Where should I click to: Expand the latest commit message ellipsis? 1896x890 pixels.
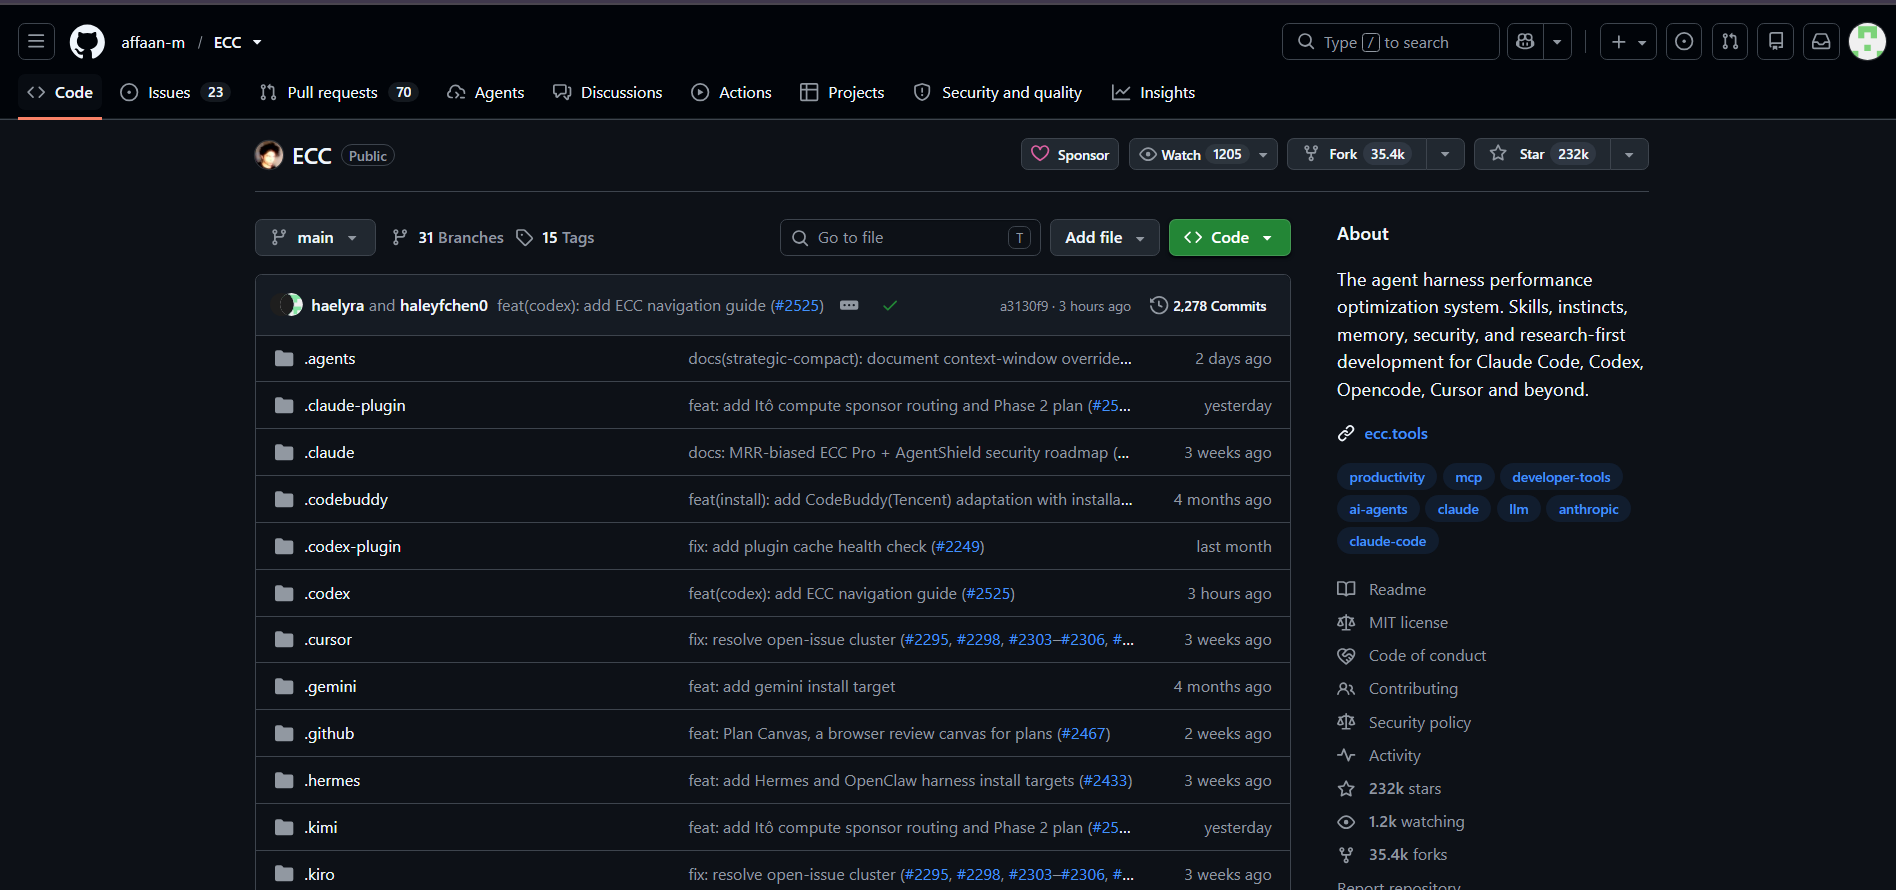[849, 305]
